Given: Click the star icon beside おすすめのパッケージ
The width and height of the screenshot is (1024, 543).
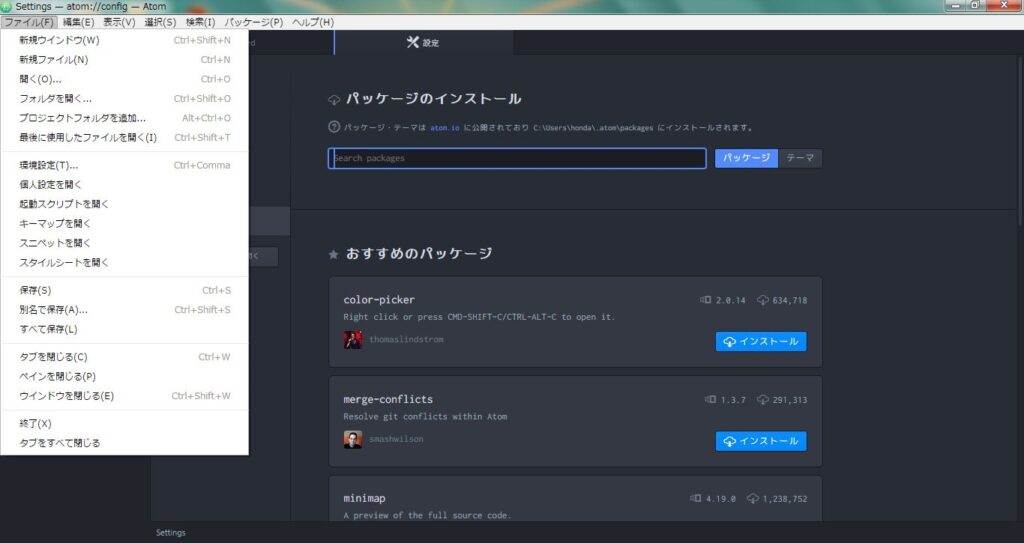Looking at the screenshot, I should click(x=333, y=254).
